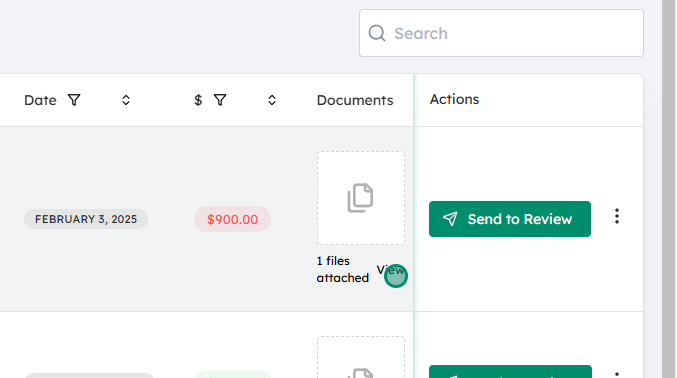The width and height of the screenshot is (677, 378).
Task: Click the Date column header label
Action: [x=40, y=100]
